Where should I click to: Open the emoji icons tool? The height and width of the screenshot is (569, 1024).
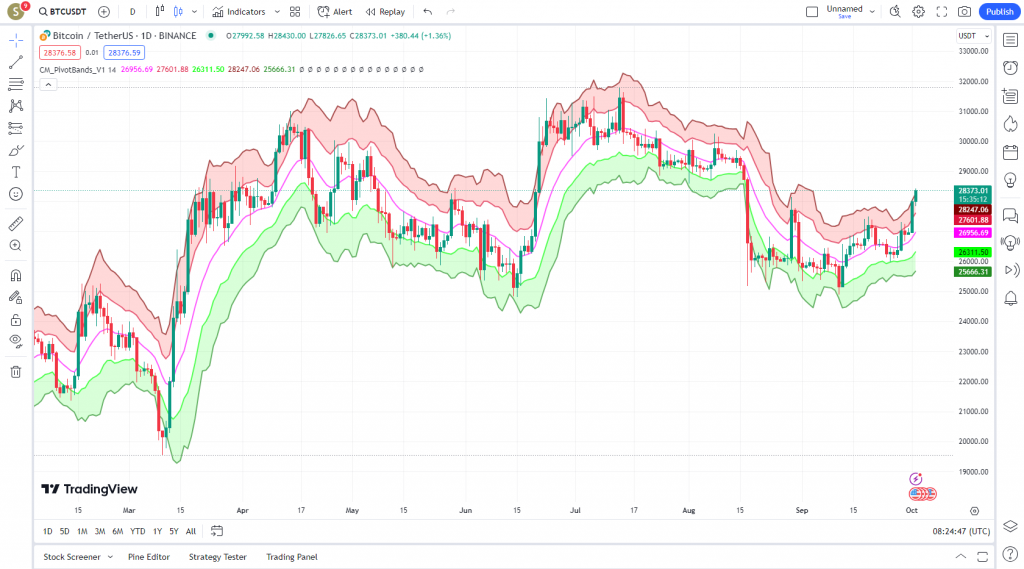tap(16, 194)
